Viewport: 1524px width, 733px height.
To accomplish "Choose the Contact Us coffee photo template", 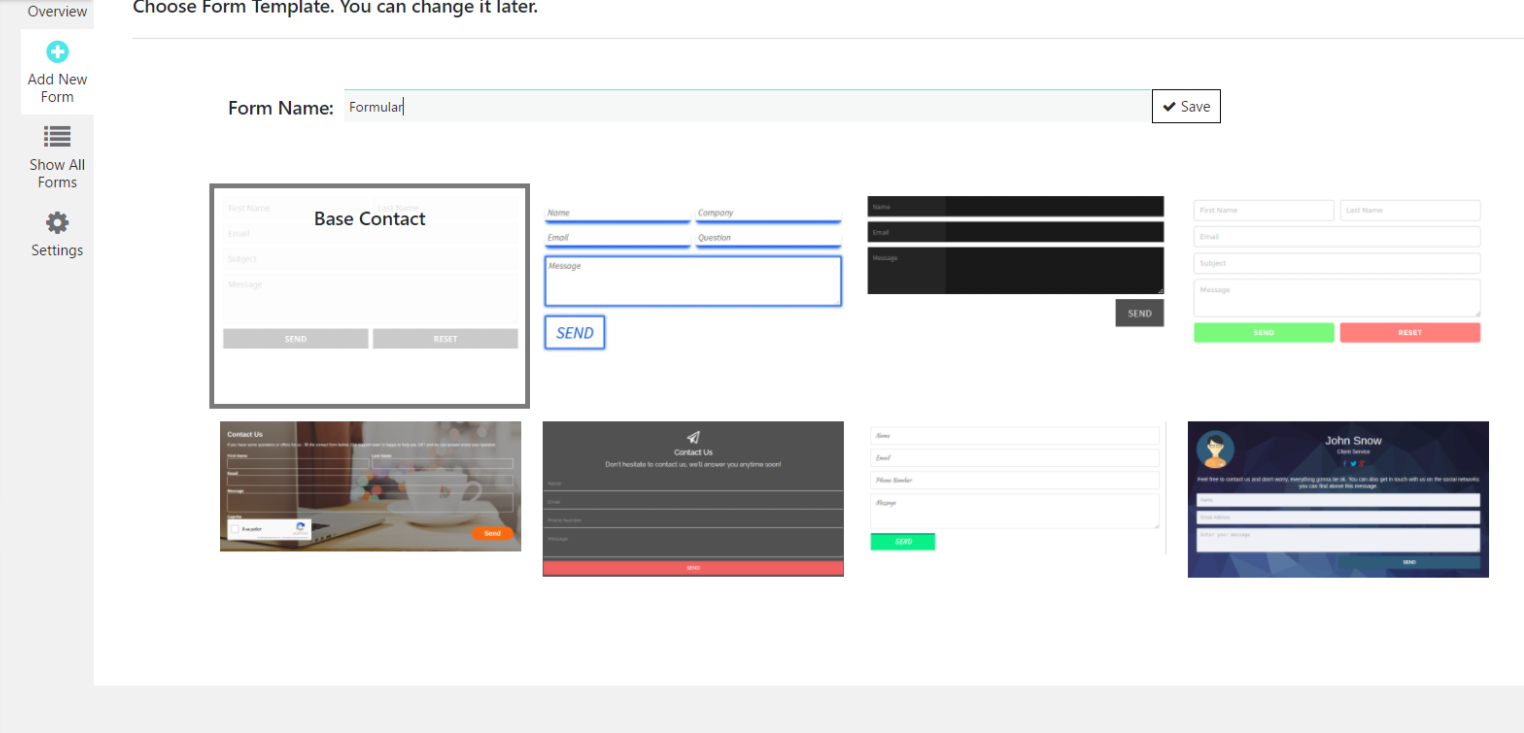I will pos(370,486).
